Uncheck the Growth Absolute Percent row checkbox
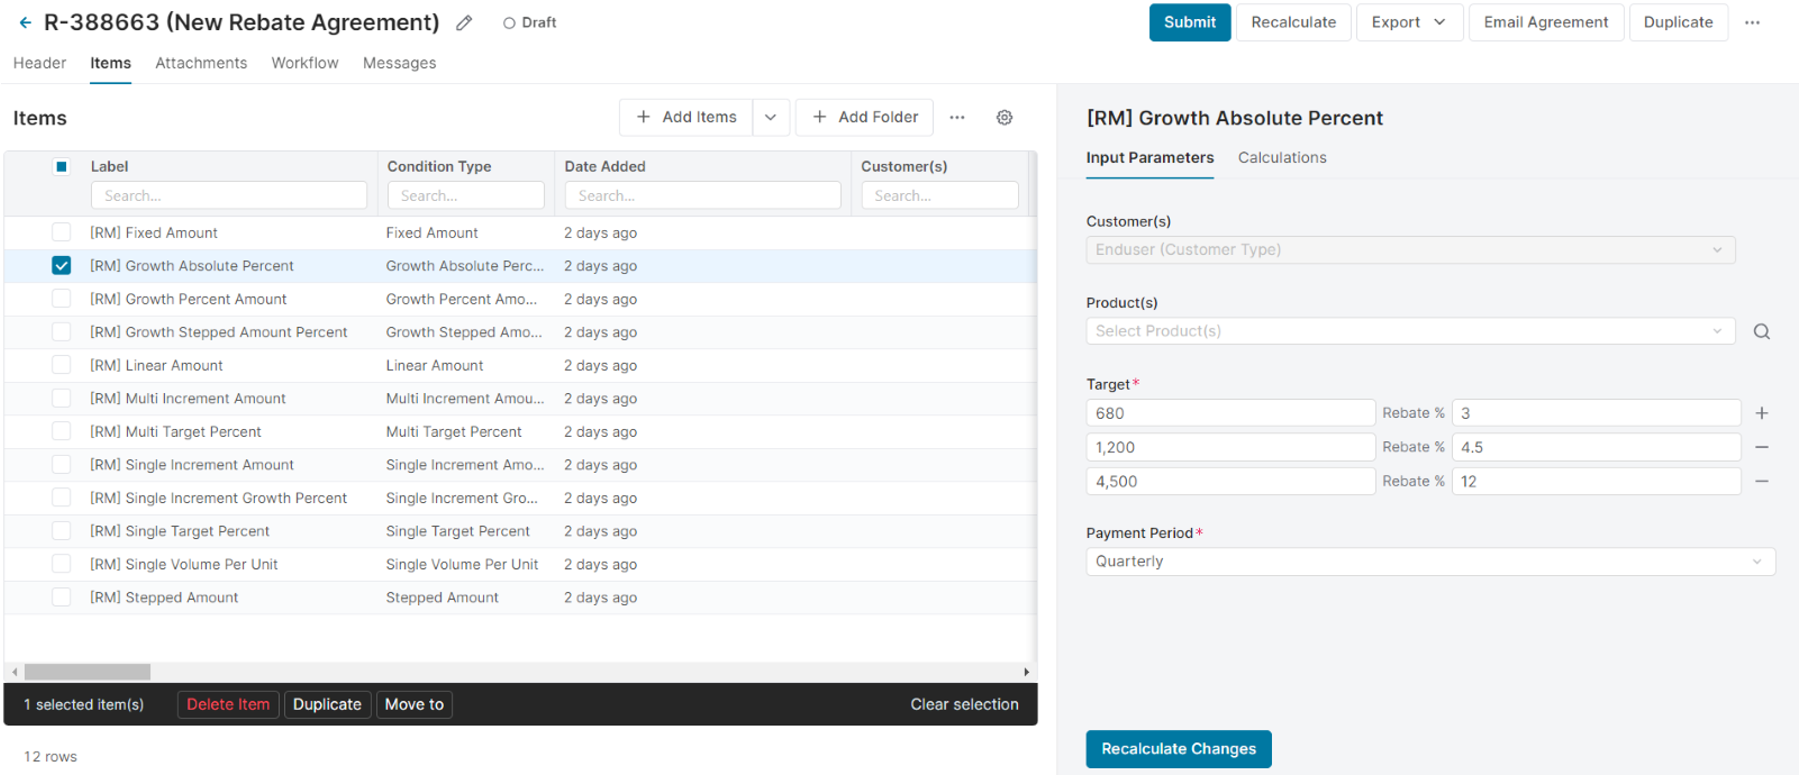 [x=61, y=266]
